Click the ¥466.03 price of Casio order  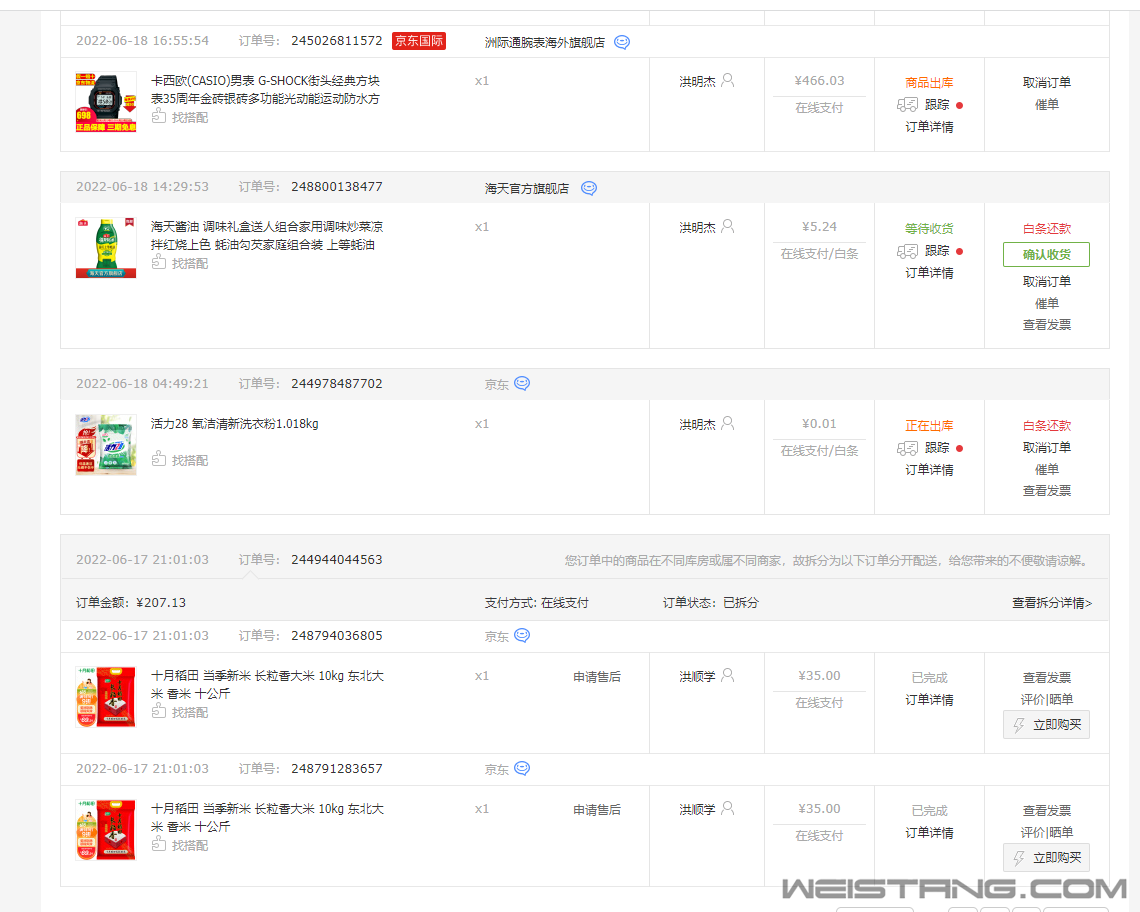coord(819,81)
